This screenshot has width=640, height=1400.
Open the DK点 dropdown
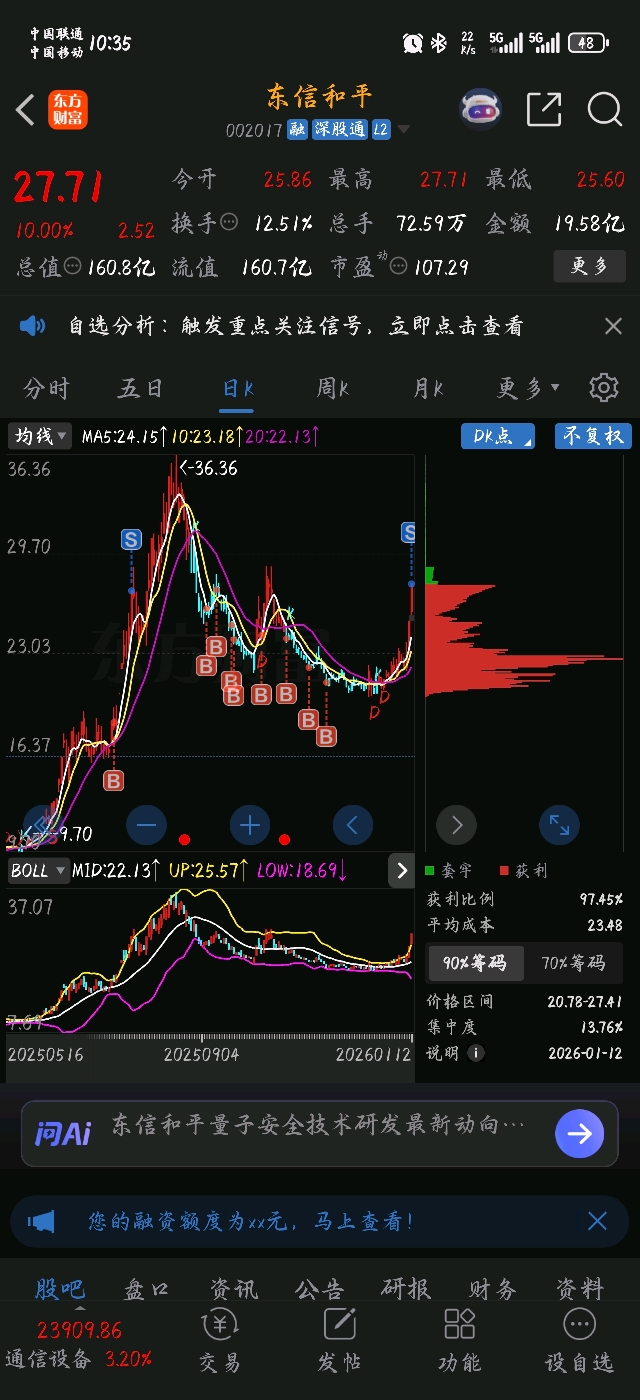coord(497,436)
